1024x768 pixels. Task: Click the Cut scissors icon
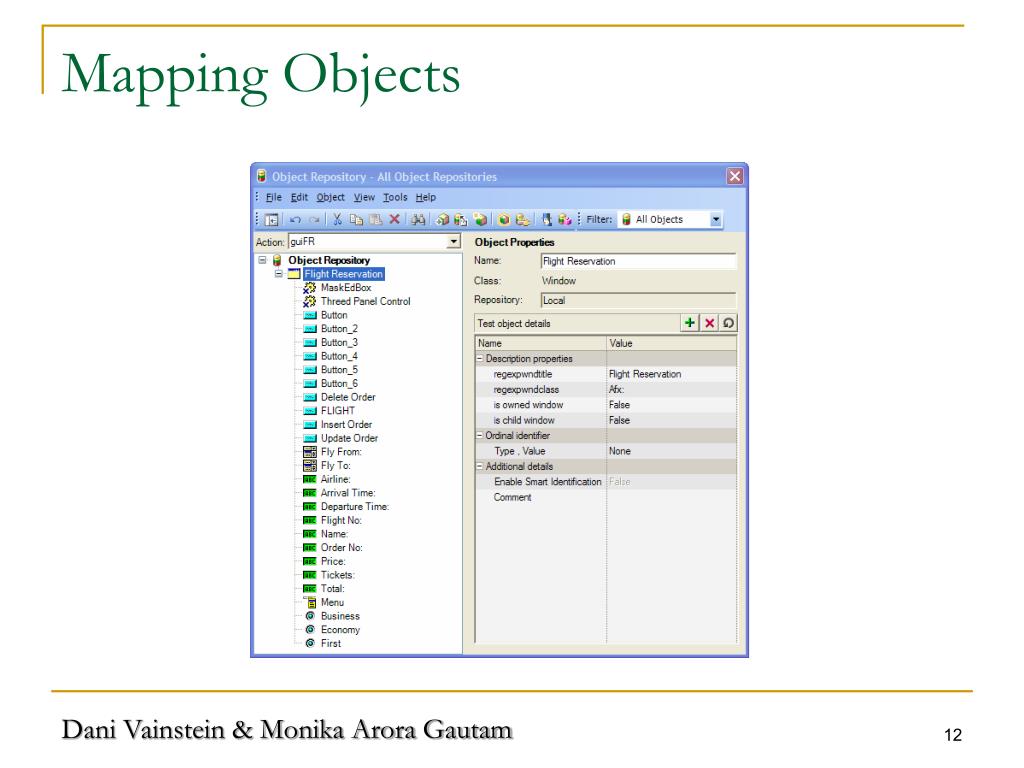pos(338,220)
